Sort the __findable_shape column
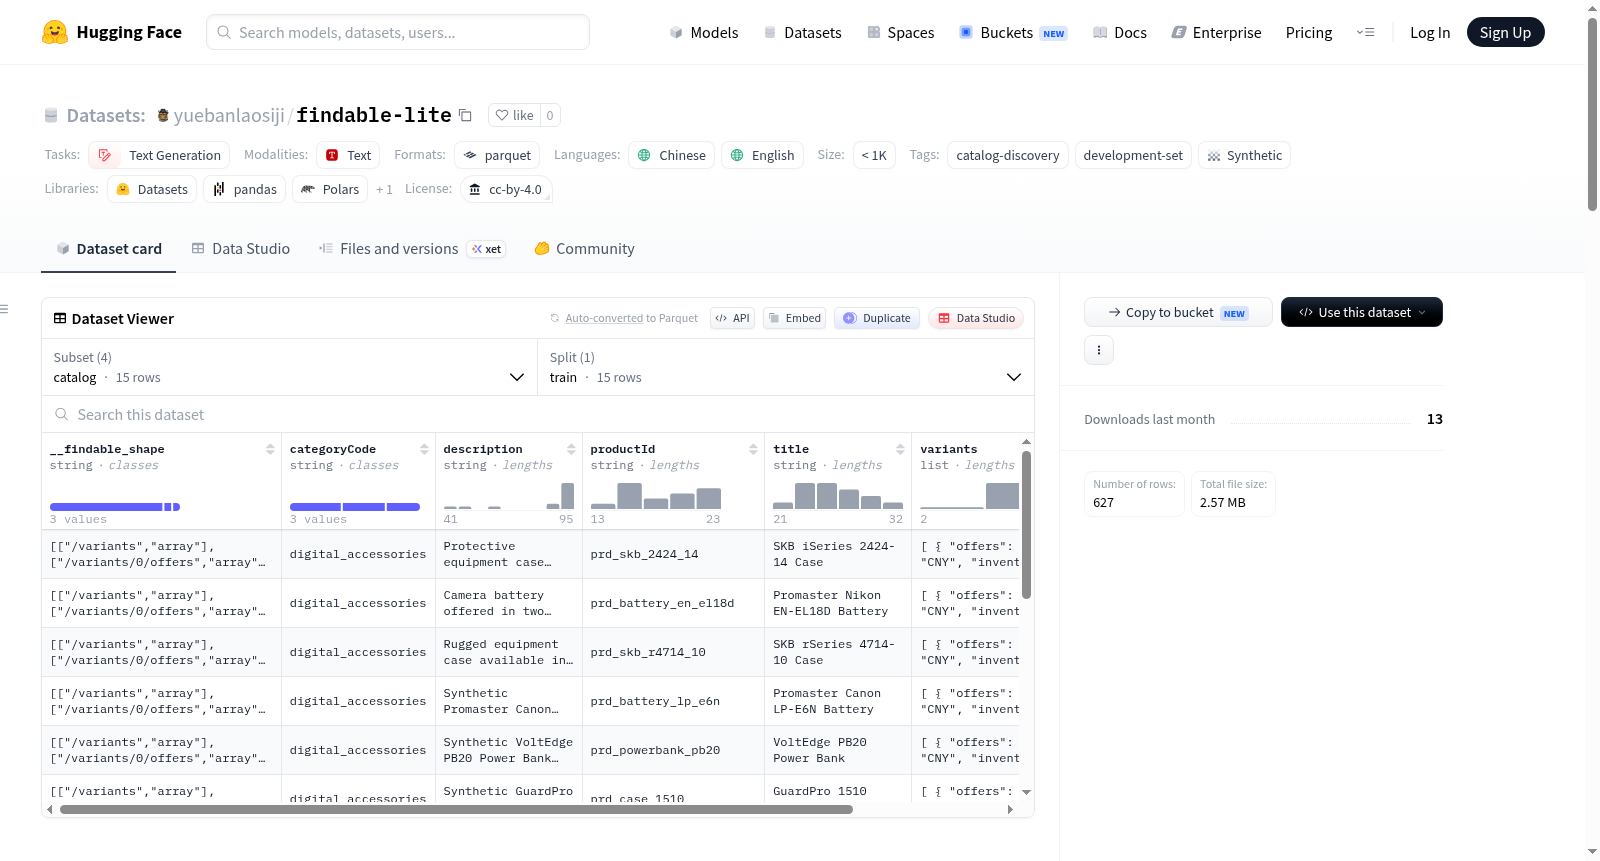Screen dimensions: 1600x861 point(270,449)
